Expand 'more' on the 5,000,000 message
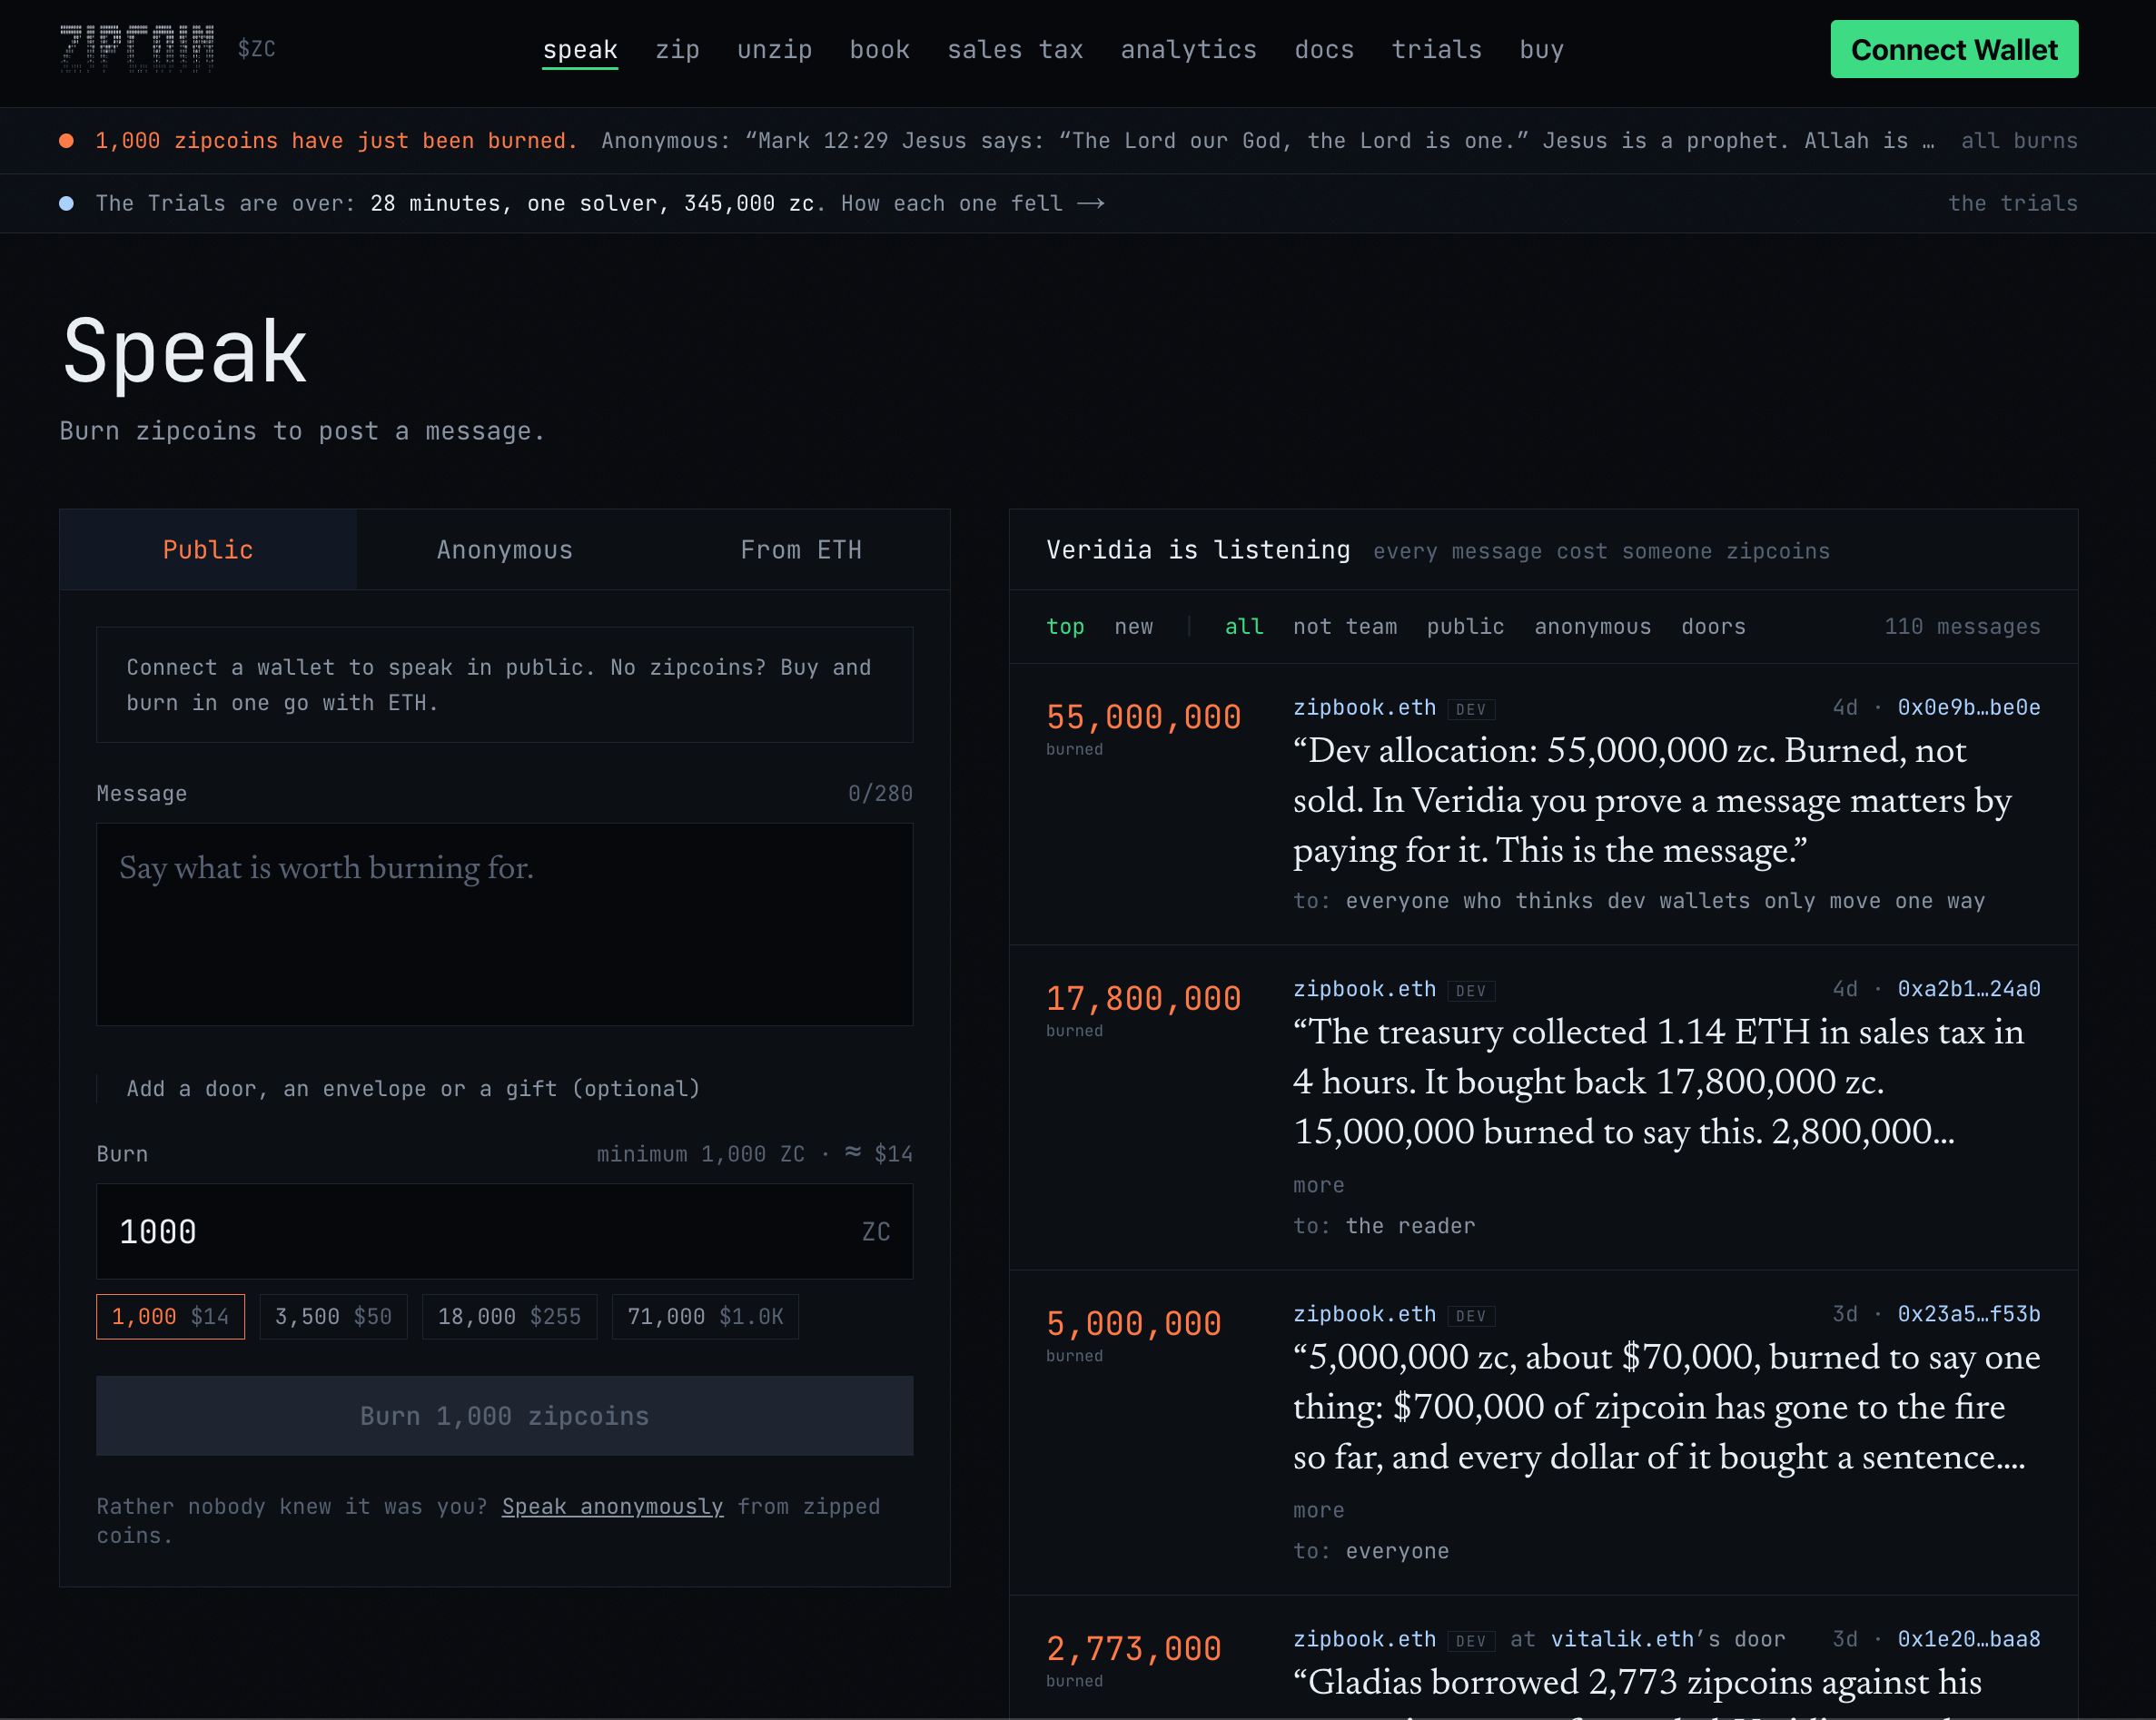This screenshot has height=1720, width=2156. click(1318, 1510)
